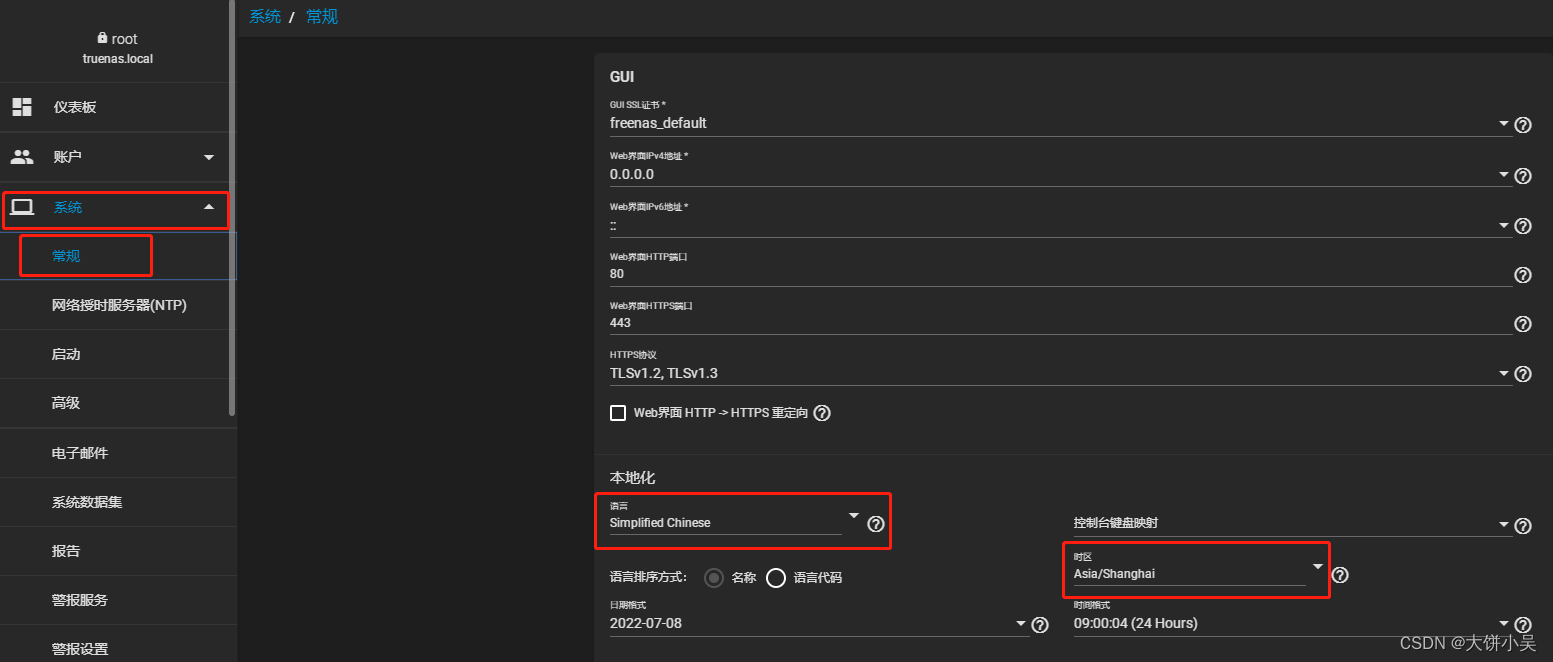Open Web界面IPv6地址 dropdown arrow
Image resolution: width=1553 pixels, height=662 pixels.
coord(1504,225)
